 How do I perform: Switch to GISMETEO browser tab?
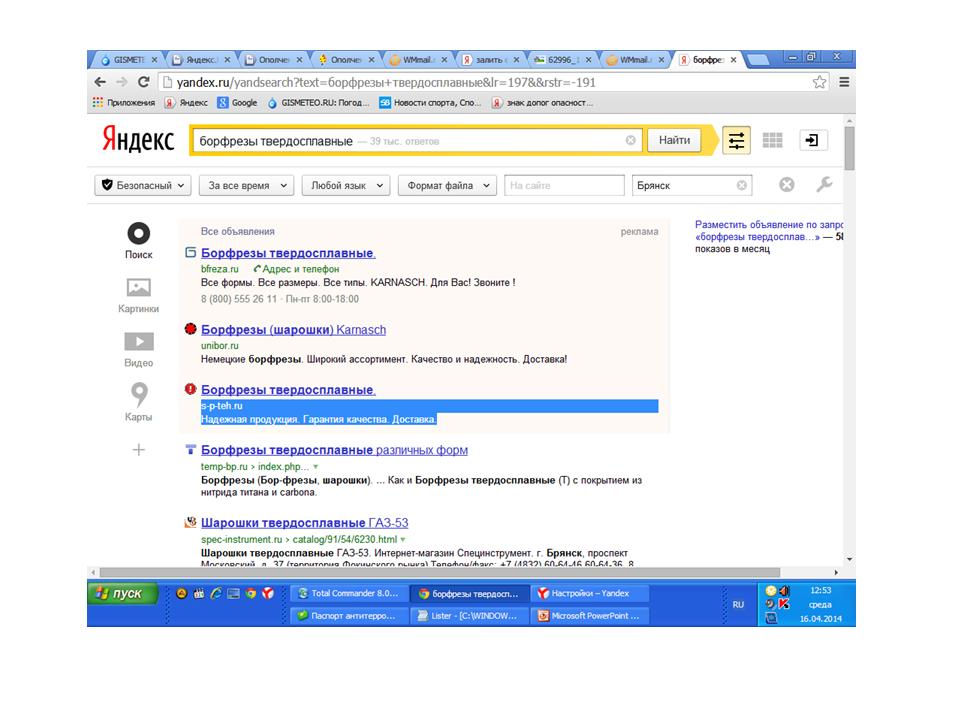point(129,59)
